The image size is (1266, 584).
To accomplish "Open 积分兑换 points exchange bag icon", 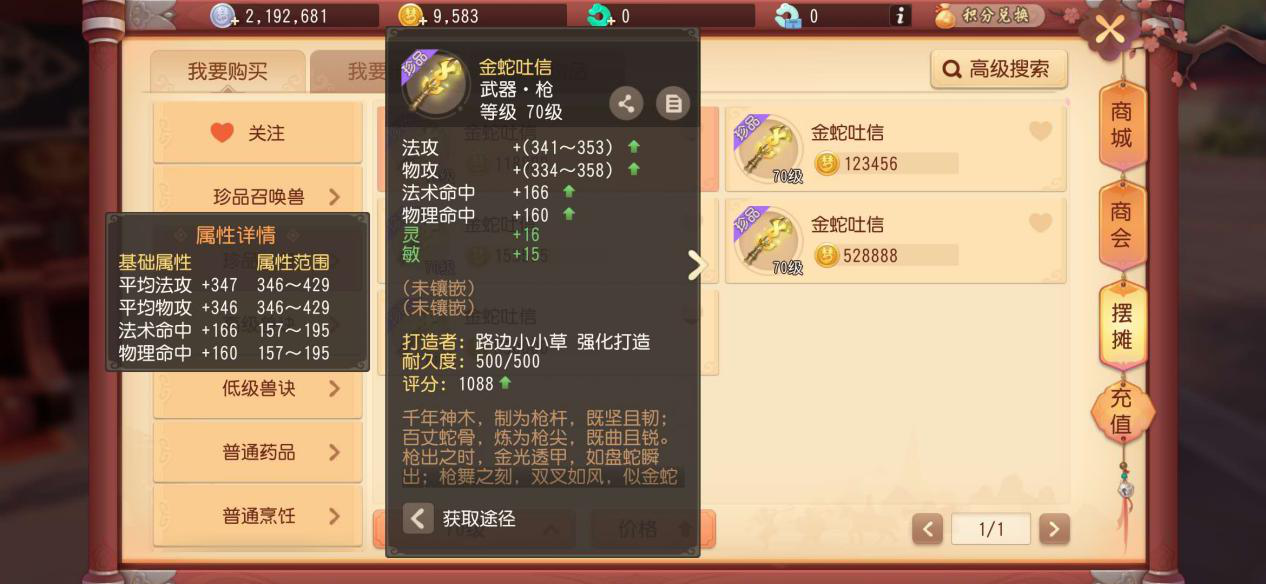I will (945, 15).
